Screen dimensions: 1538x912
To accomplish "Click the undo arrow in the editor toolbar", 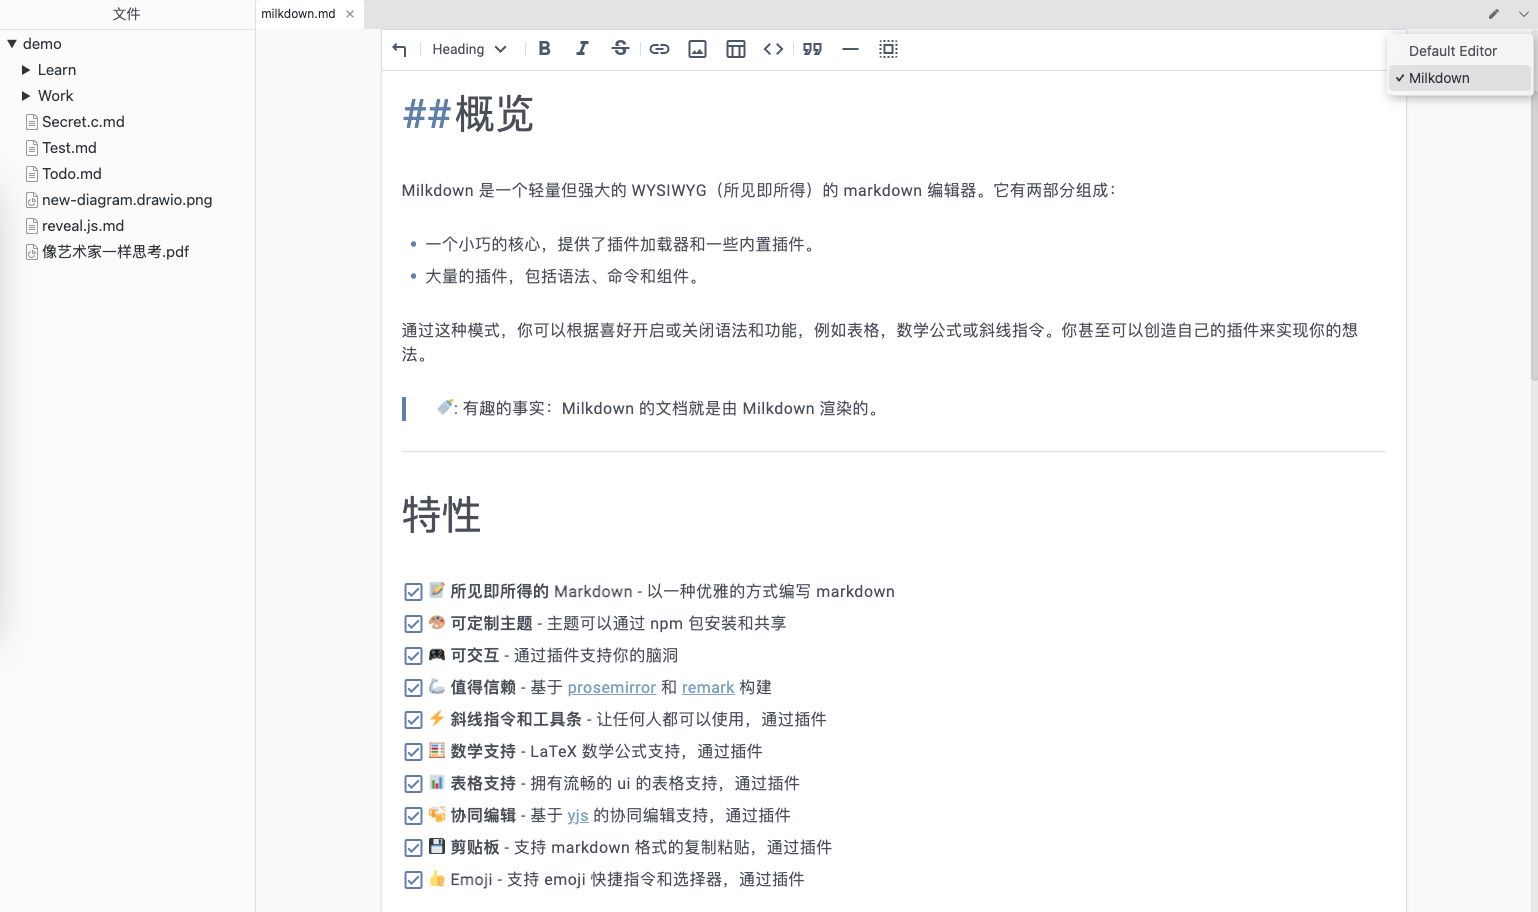I will pos(399,49).
